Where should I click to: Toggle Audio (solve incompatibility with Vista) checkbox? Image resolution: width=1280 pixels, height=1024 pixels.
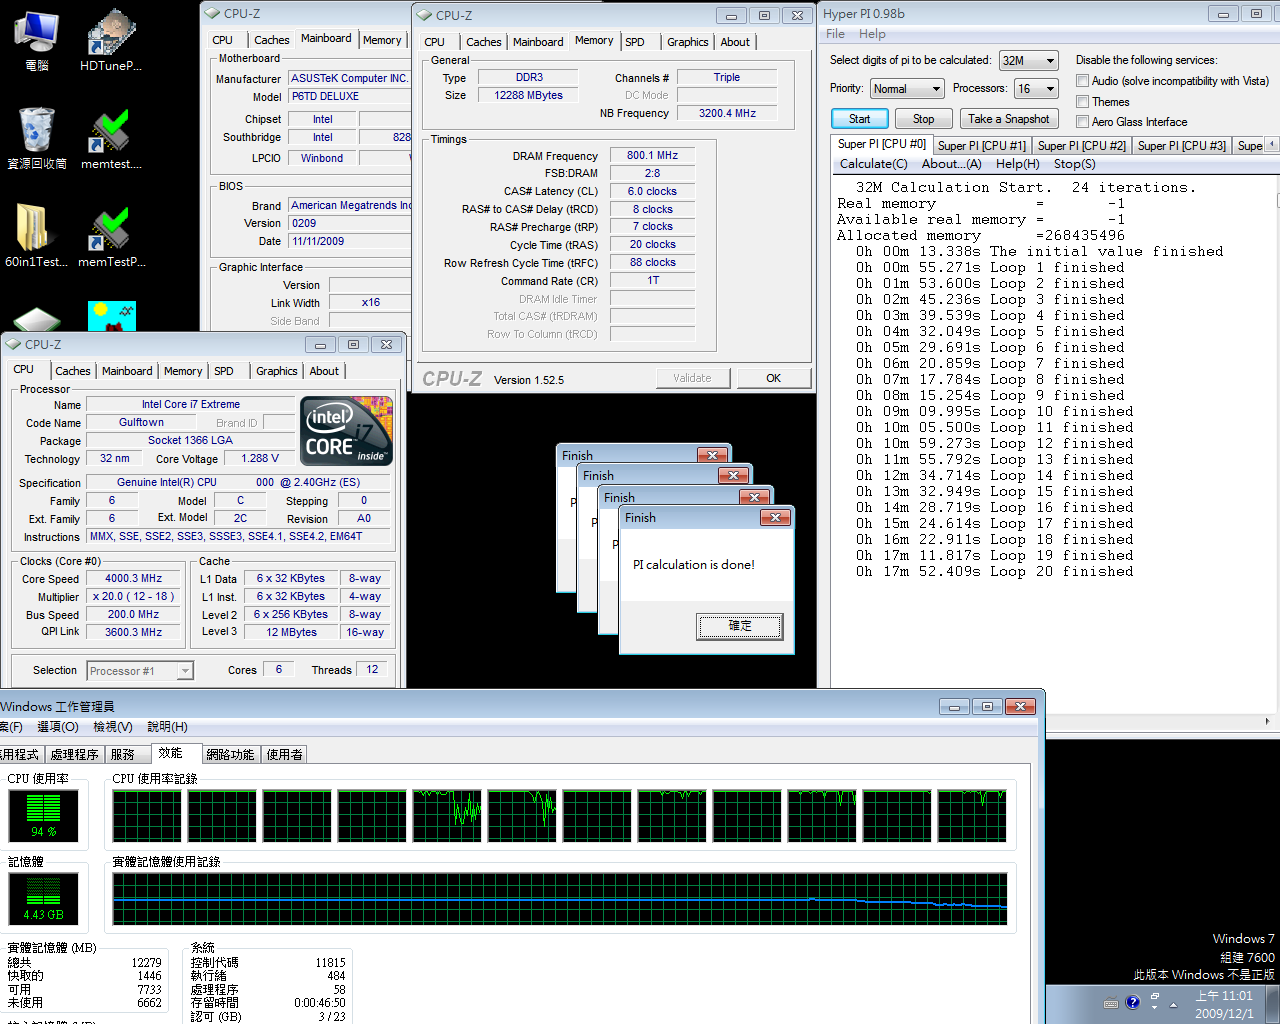(x=1082, y=81)
